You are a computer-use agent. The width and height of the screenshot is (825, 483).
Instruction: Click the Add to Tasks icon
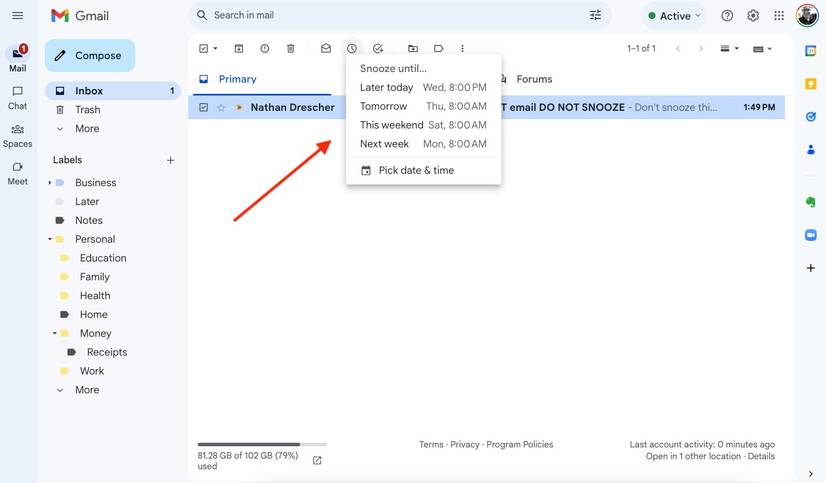pyautogui.click(x=377, y=48)
